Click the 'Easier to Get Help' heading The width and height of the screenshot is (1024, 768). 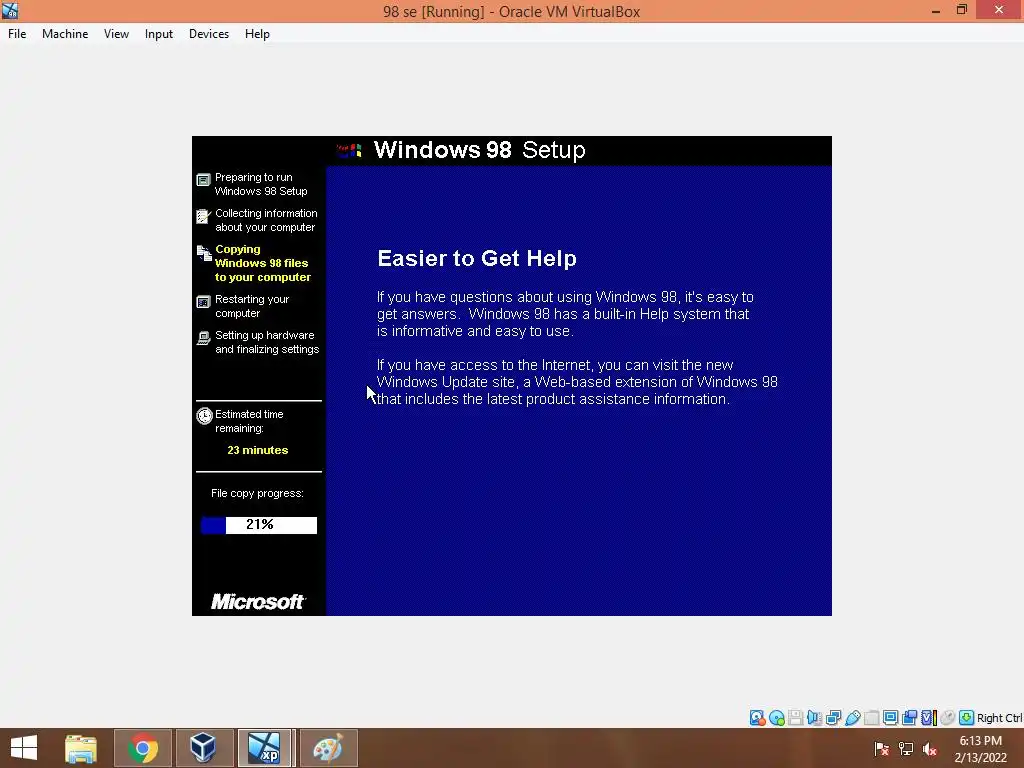pos(477,259)
